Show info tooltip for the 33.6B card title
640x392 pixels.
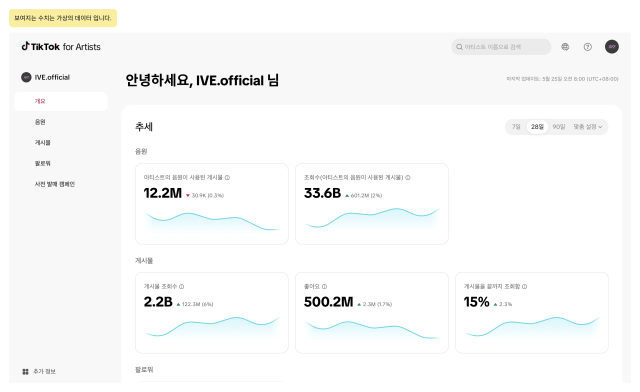[x=408, y=178]
